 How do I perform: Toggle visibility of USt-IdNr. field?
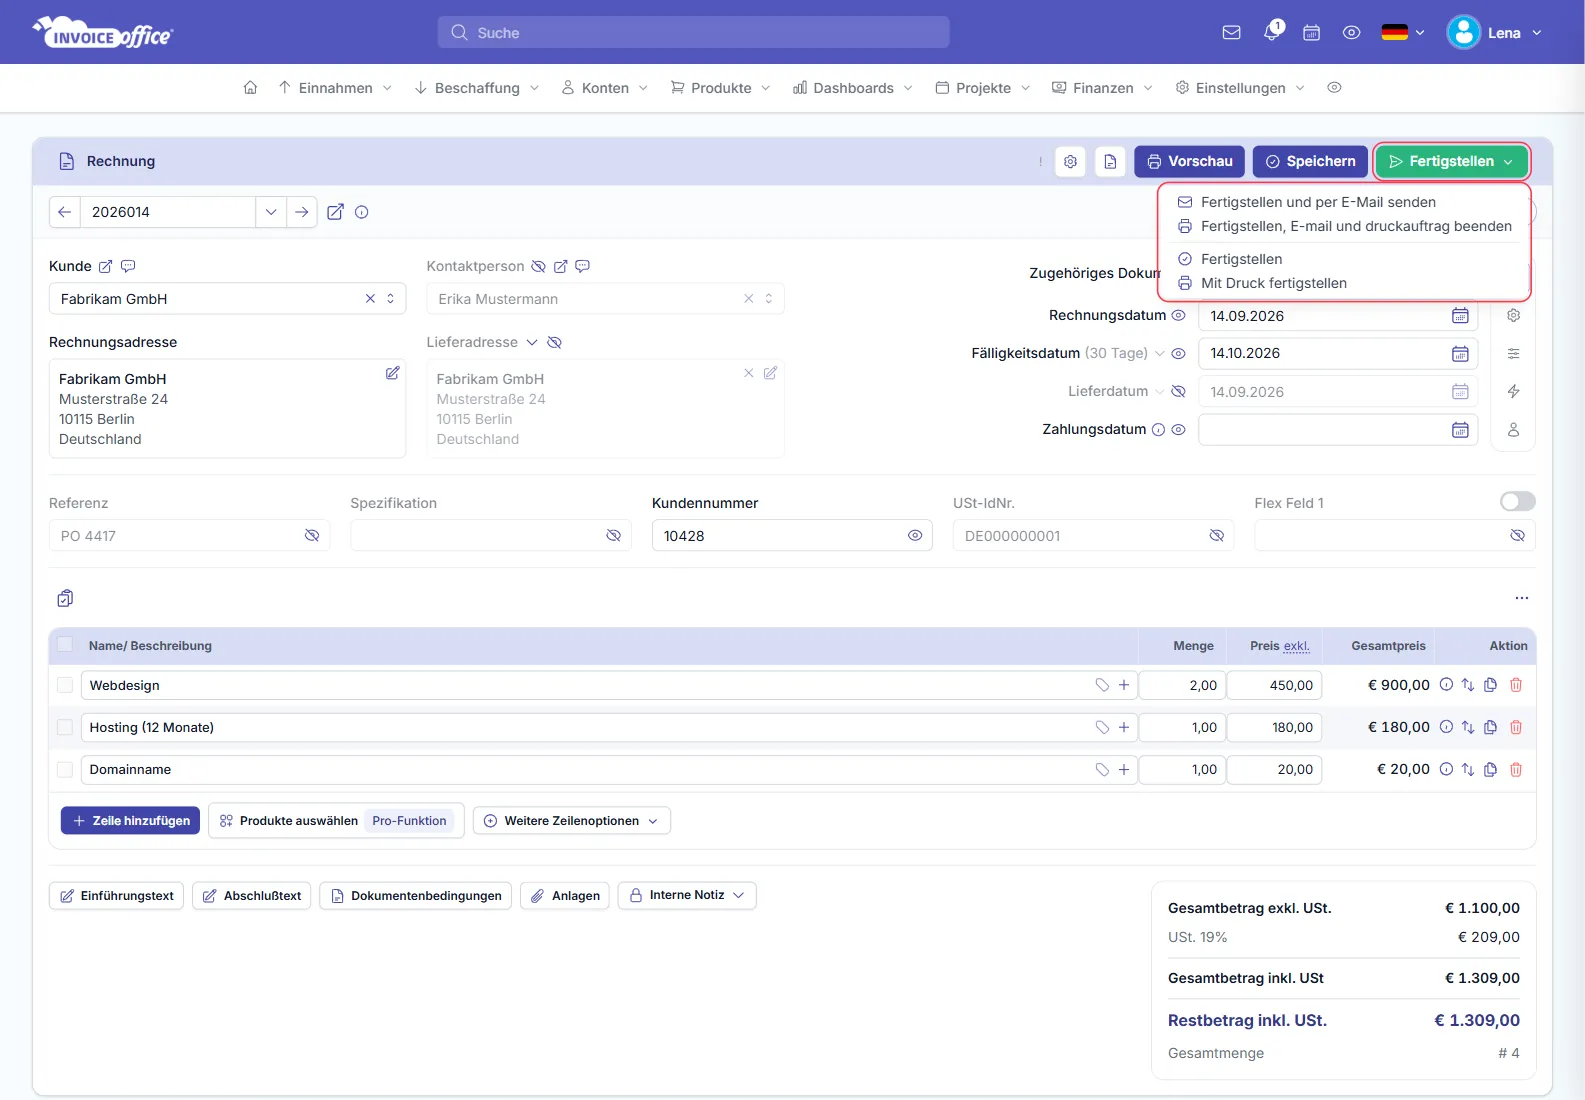(x=1216, y=536)
